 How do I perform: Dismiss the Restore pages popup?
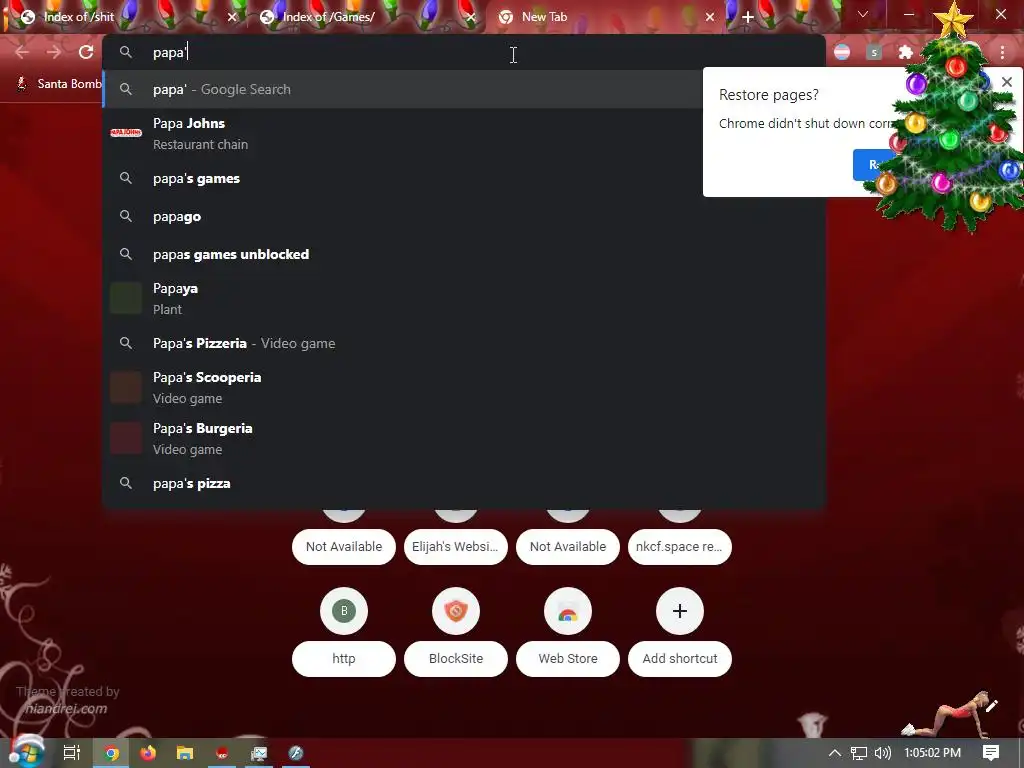point(1006,82)
